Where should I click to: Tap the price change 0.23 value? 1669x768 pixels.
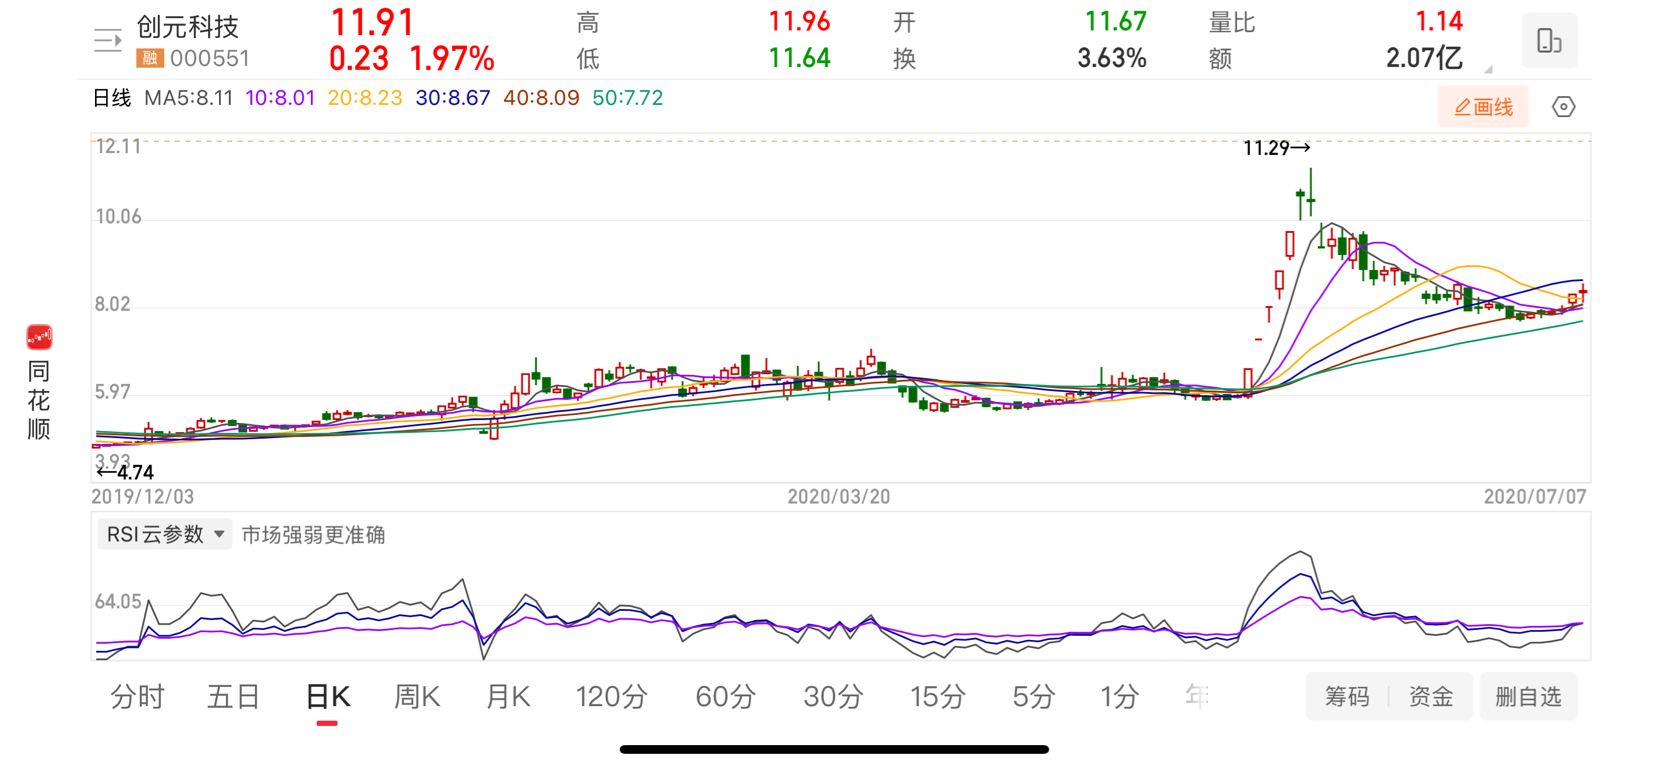pyautogui.click(x=358, y=58)
